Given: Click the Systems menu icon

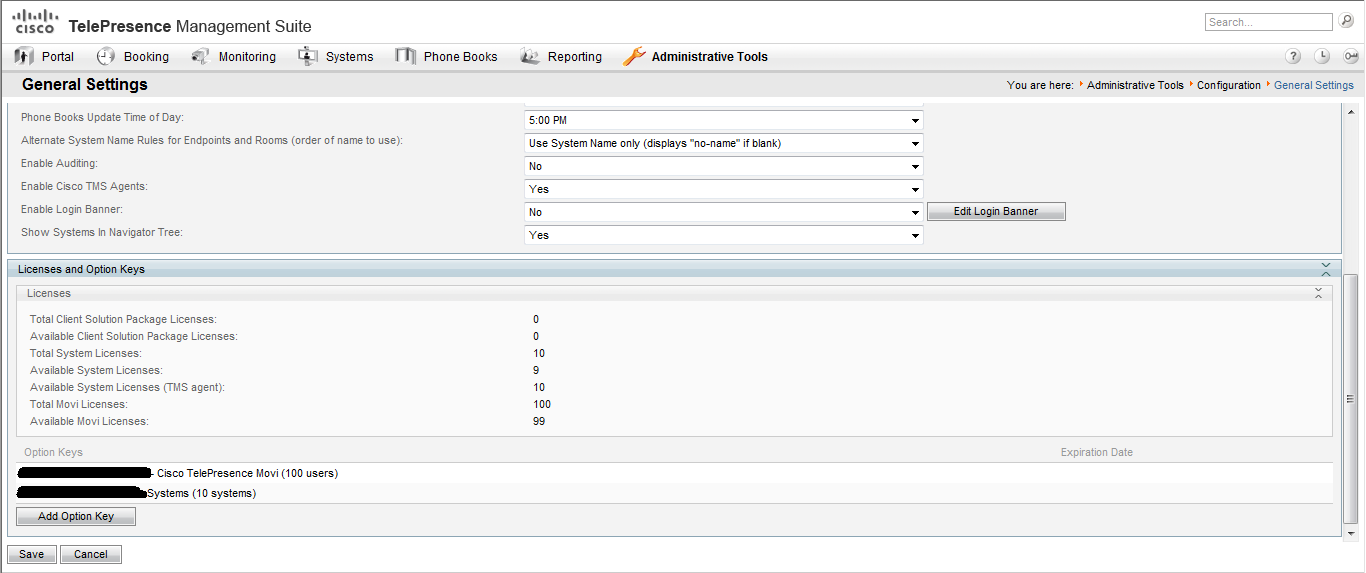Looking at the screenshot, I should 308,57.
